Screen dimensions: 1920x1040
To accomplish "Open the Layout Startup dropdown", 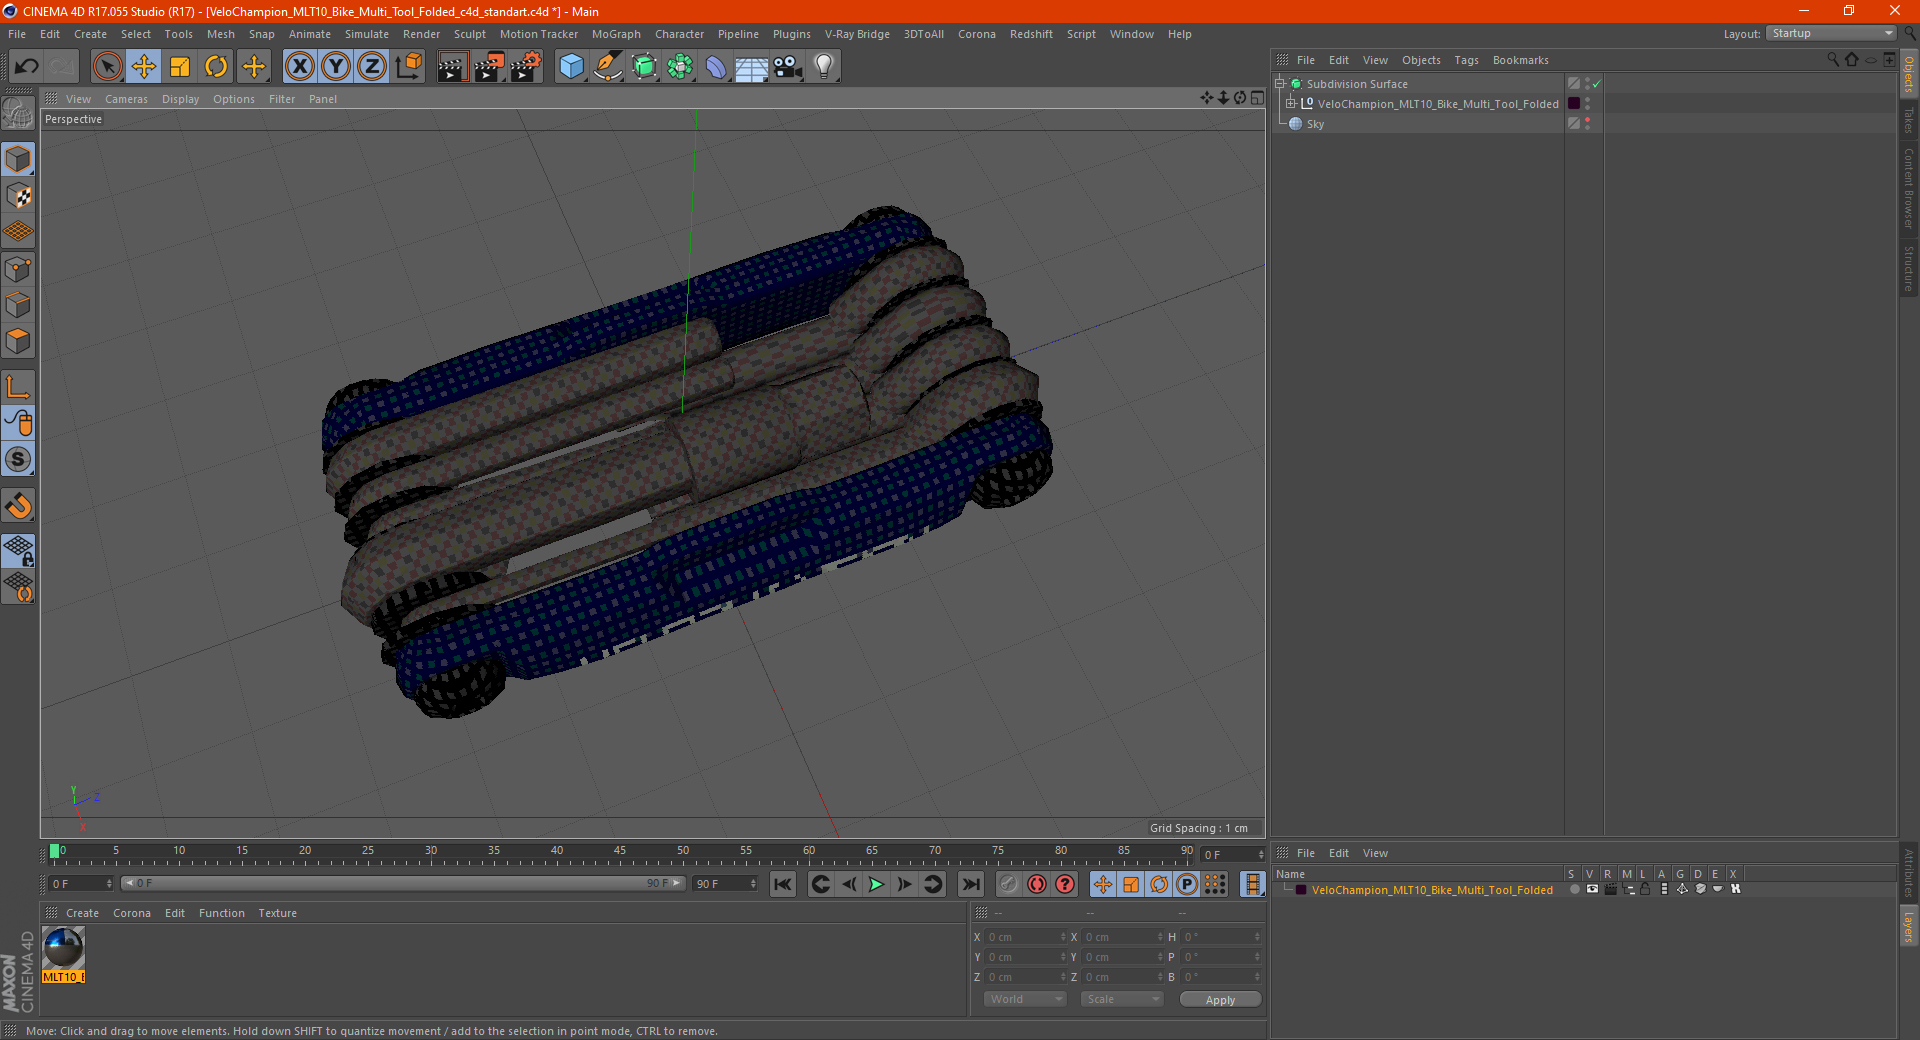I will point(1832,33).
